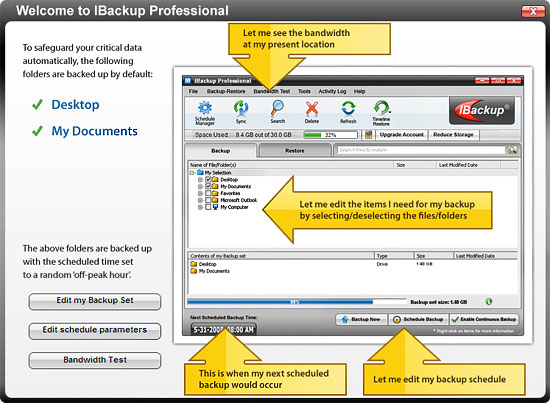This screenshot has width=550, height=403.
Task: Uncheck the My Documents checkbox in the tree
Action: pos(208,186)
